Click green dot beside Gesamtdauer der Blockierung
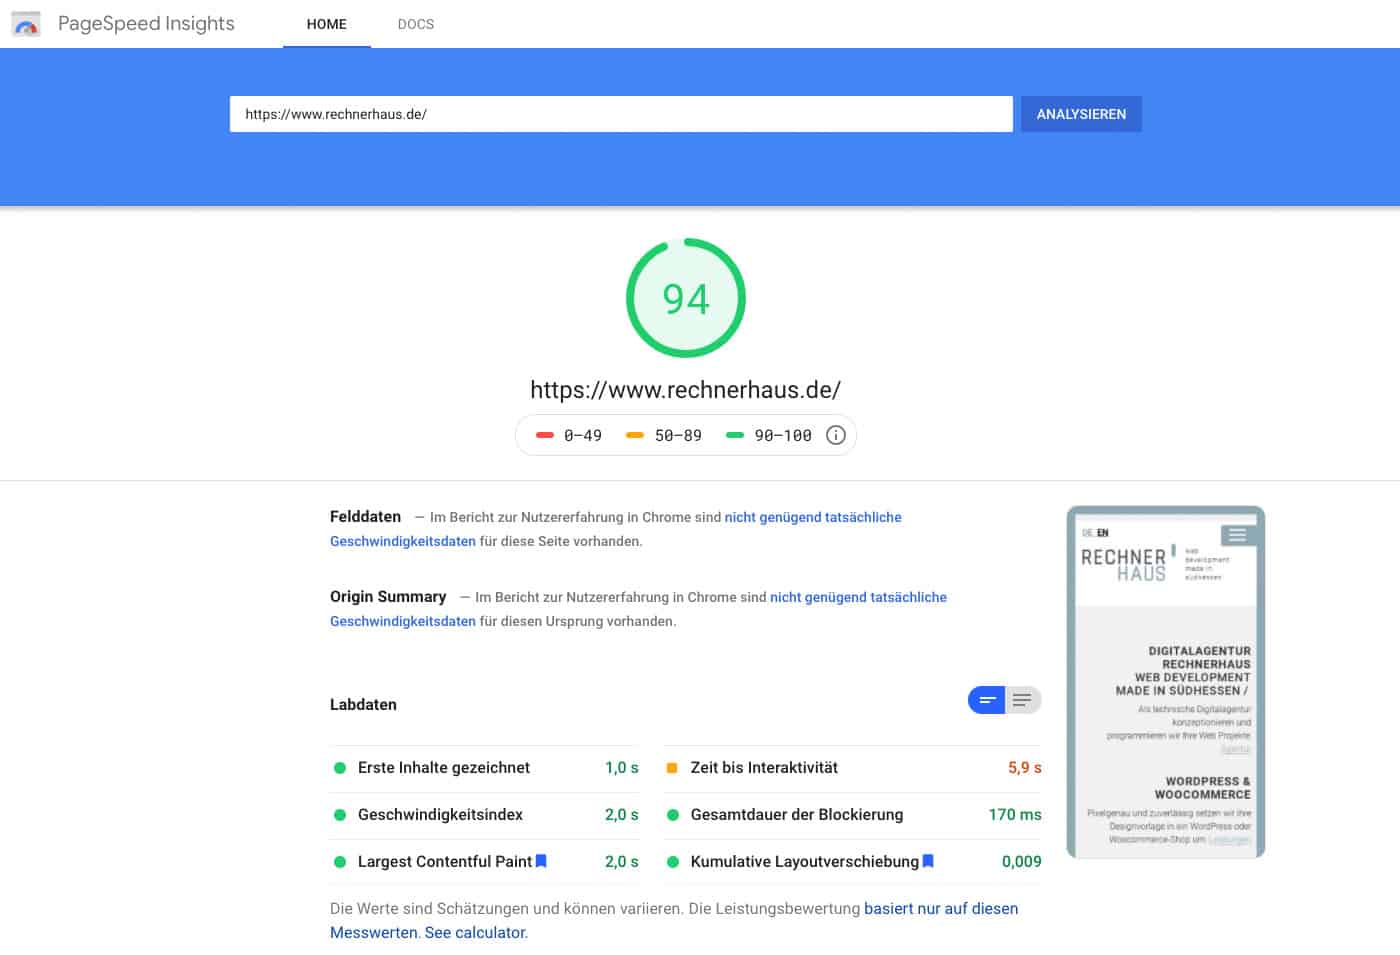Viewport: 1400px width, 955px height. (x=673, y=815)
